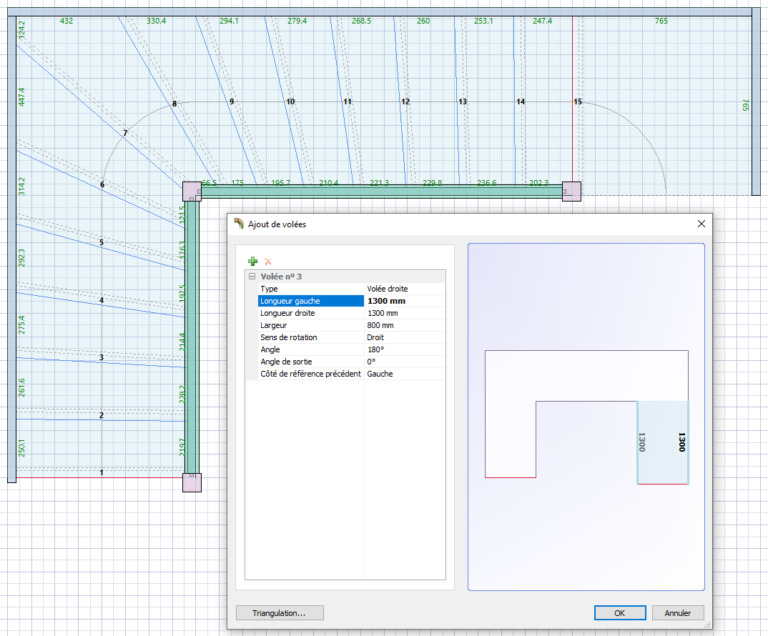The image size is (768, 636).
Task: Click the 447.4 dimension on left wall
Action: (22, 97)
